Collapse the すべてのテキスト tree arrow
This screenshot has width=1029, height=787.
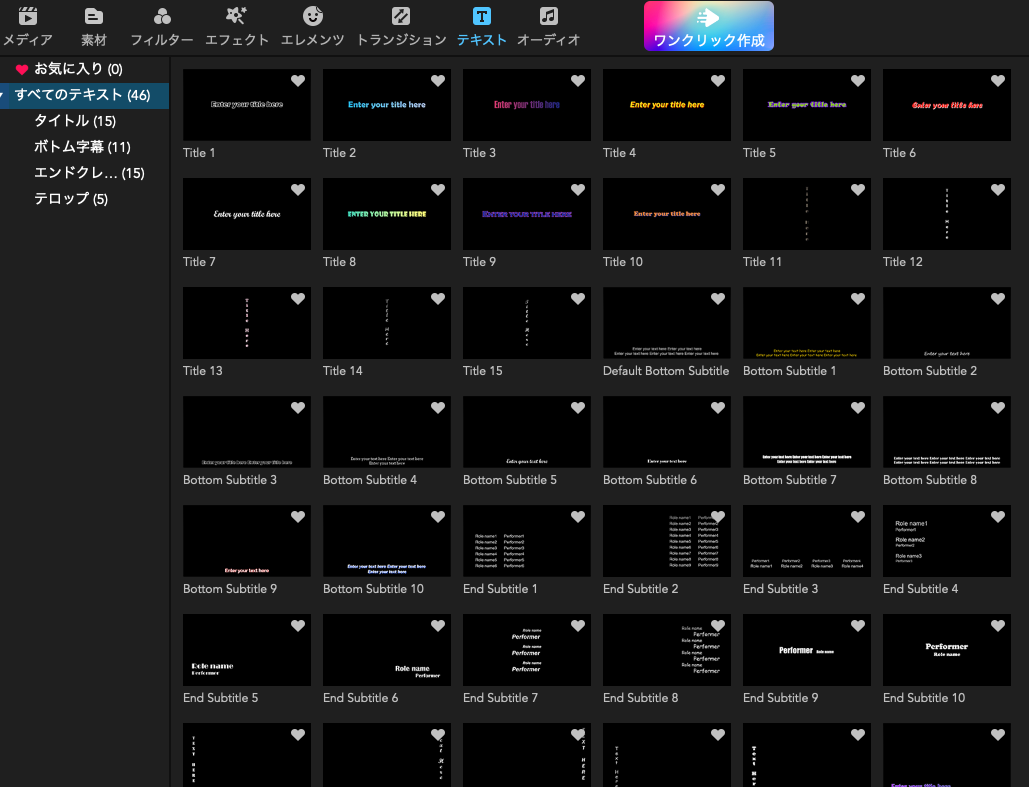tap(5, 95)
